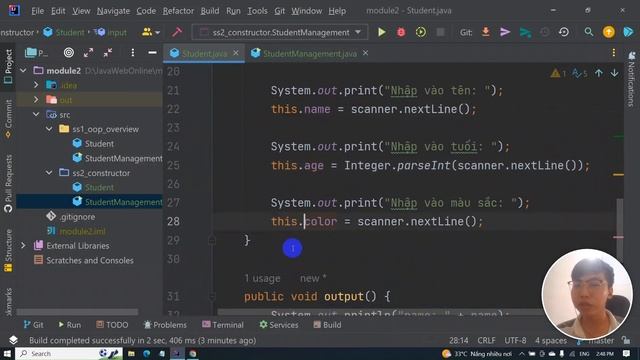Start debugging with the bug icon
640x360 pixels.
pos(401,32)
